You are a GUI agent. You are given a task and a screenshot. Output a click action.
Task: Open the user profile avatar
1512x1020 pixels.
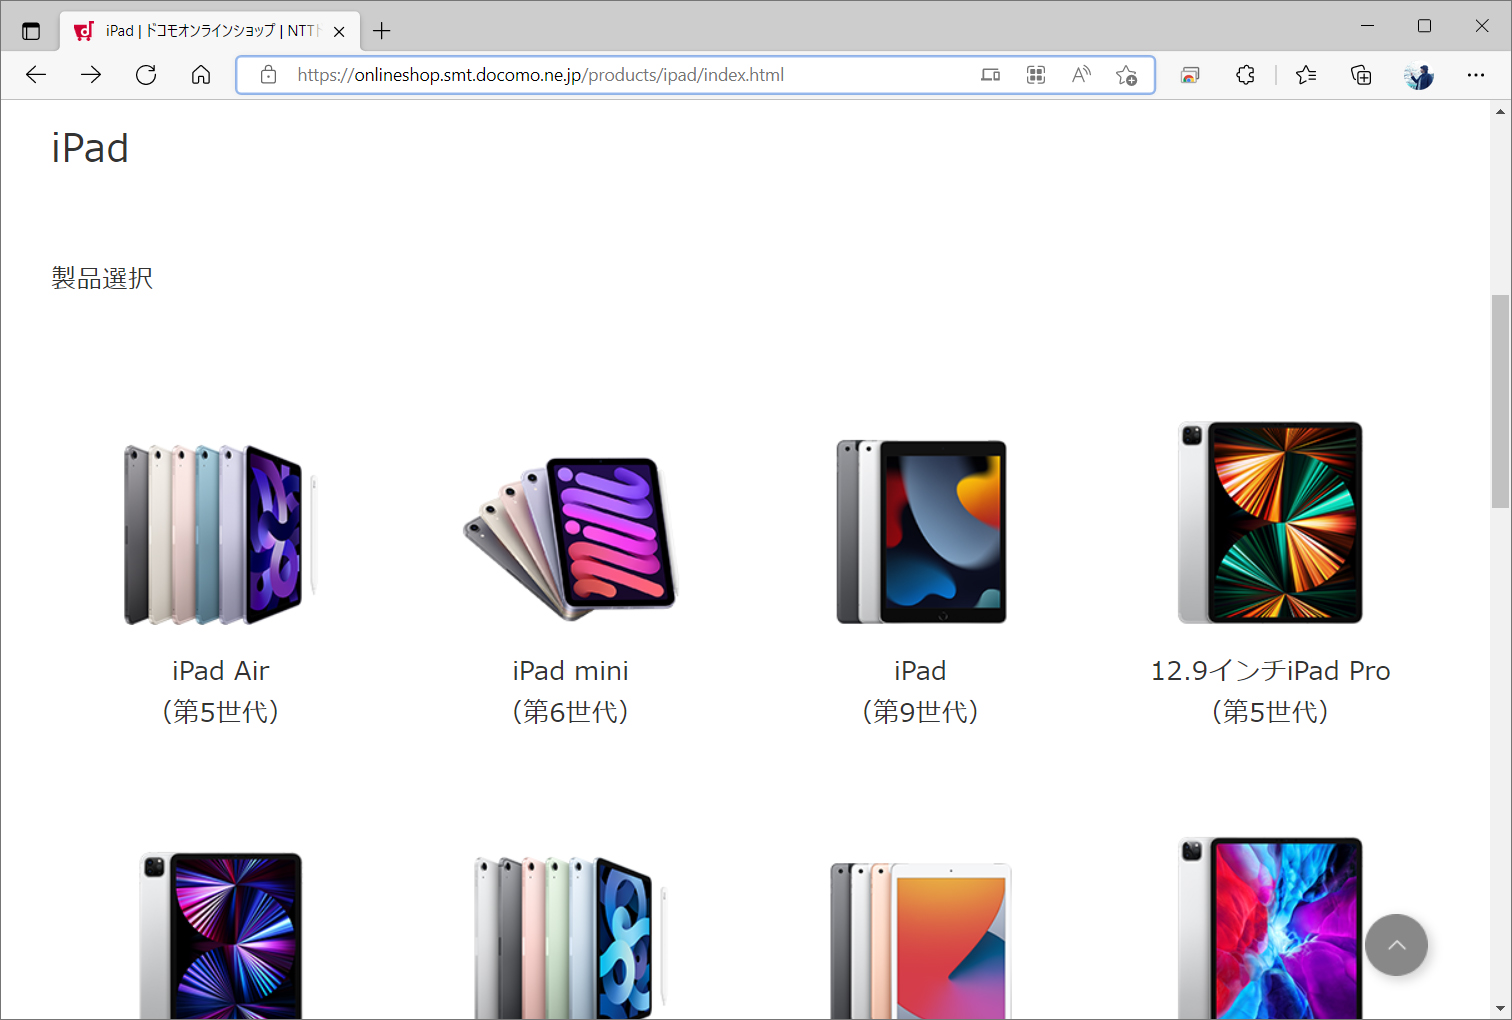point(1418,75)
